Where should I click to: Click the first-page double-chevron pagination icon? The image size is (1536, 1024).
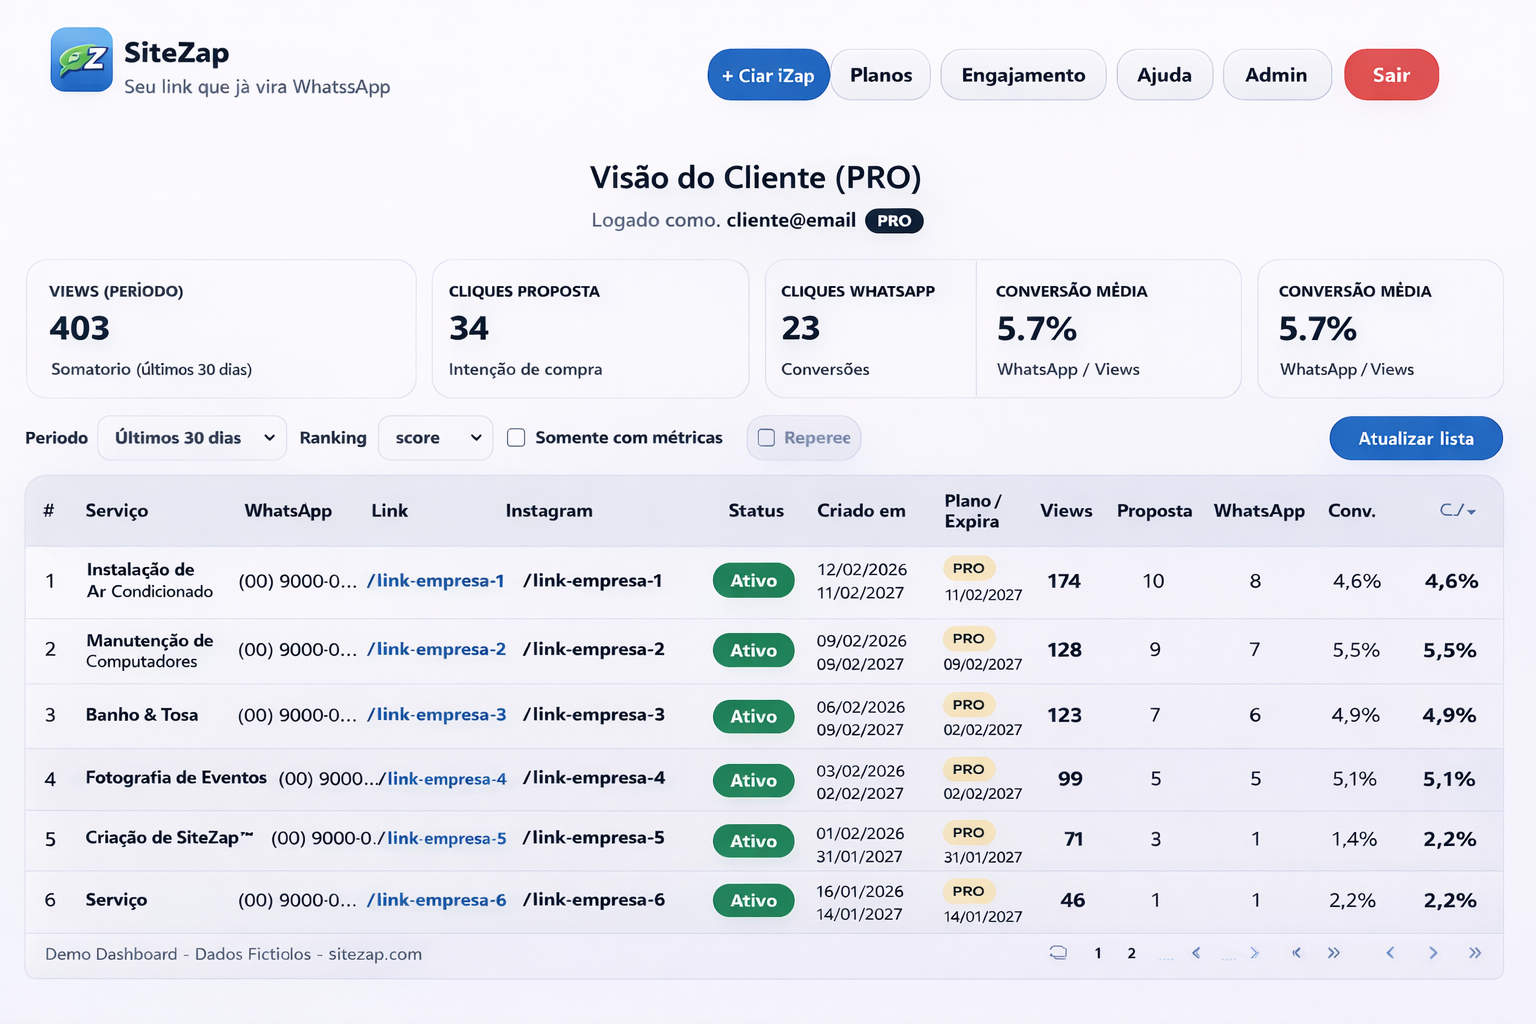pos(1296,953)
